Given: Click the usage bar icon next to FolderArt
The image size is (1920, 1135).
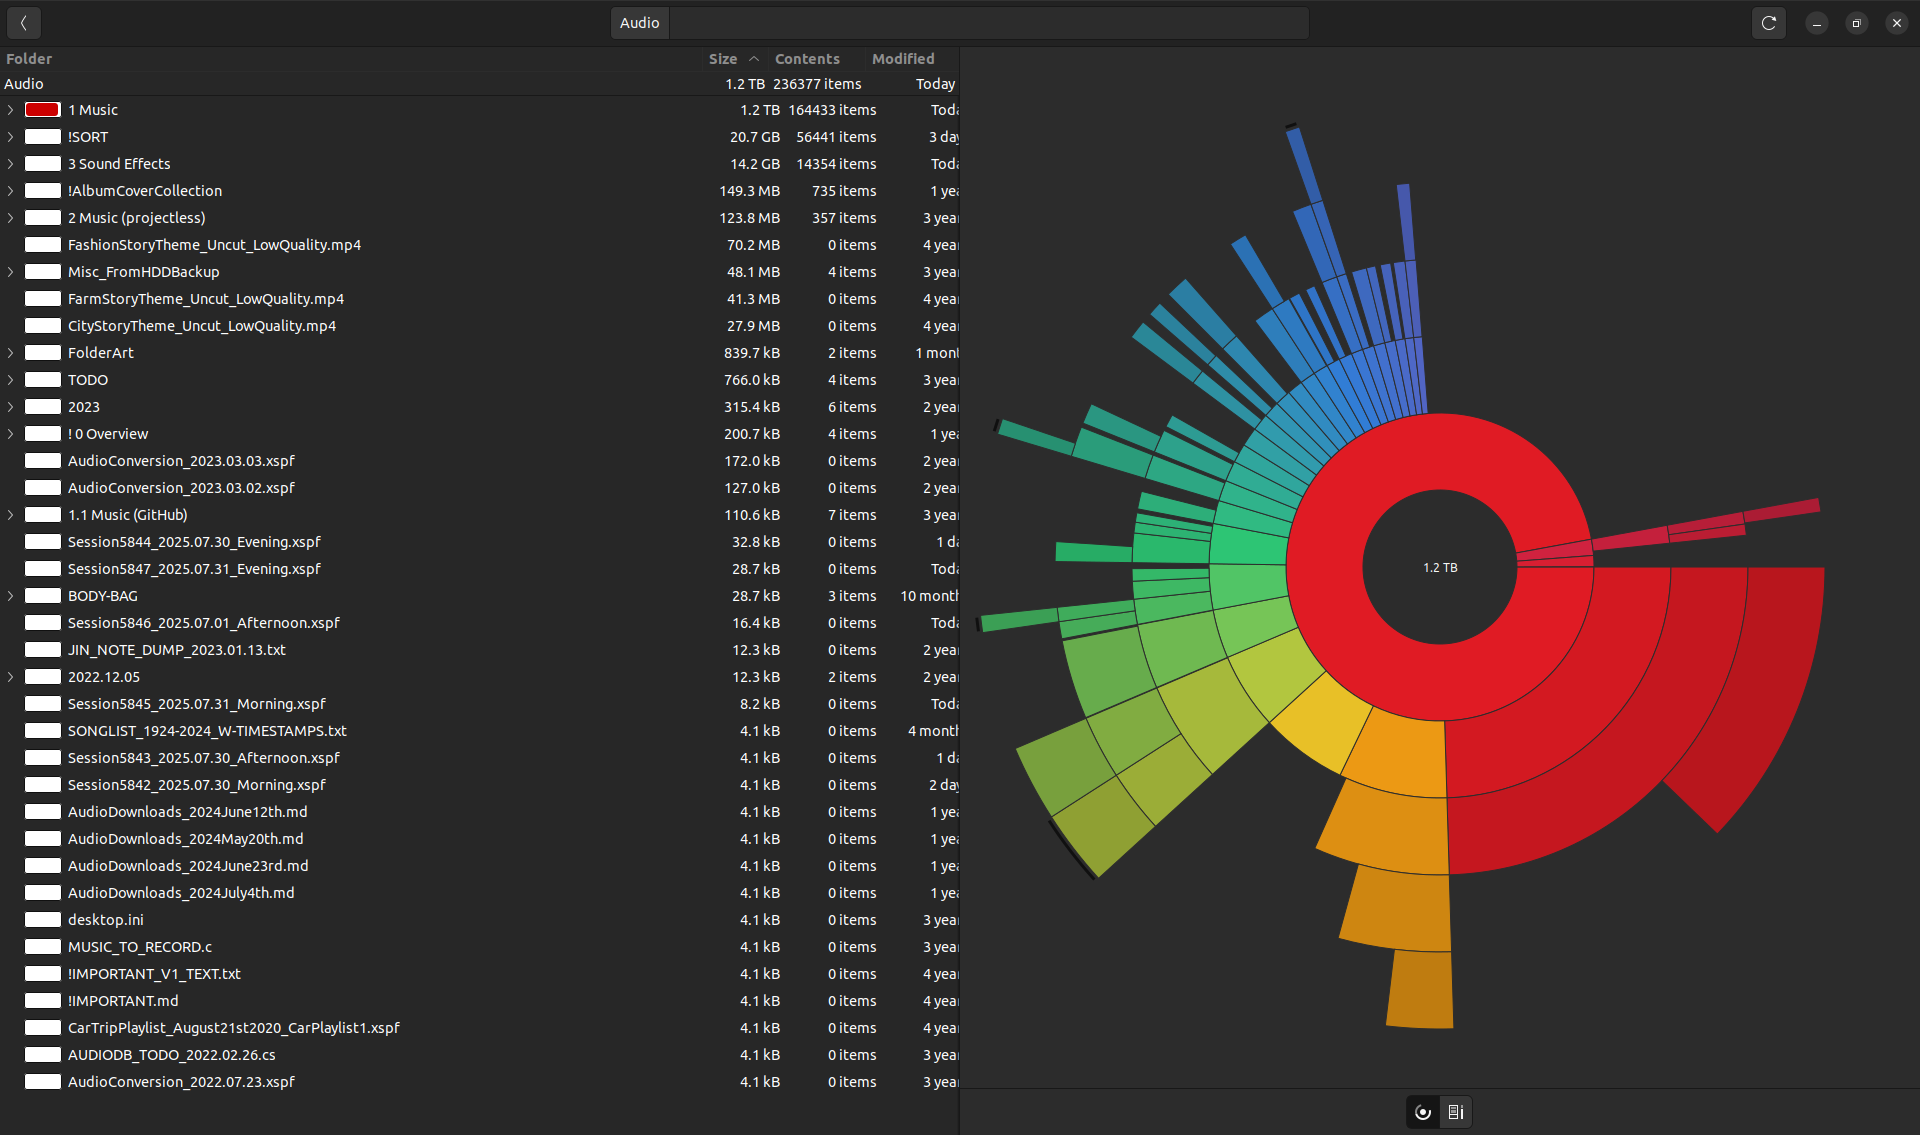Looking at the screenshot, I should click(43, 353).
